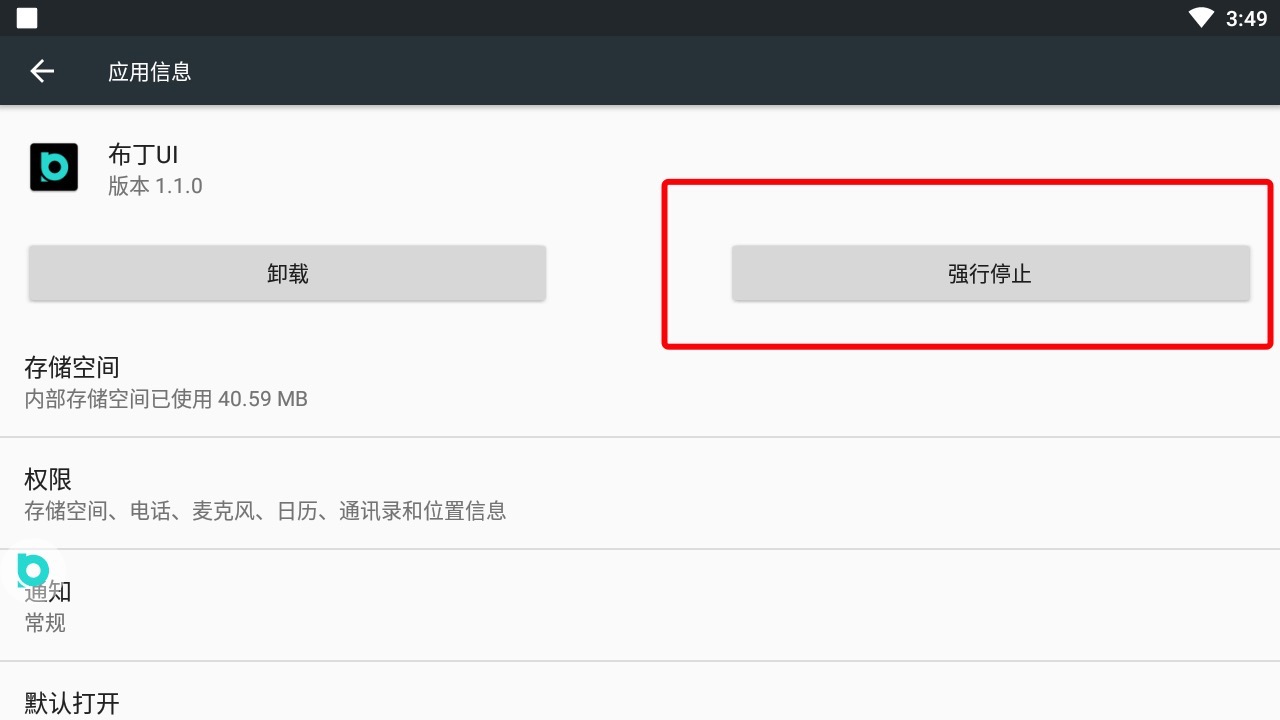Viewport: 1280px width, 720px height.
Task: Tap the 版本 1.1.0 version label
Action: tap(155, 186)
